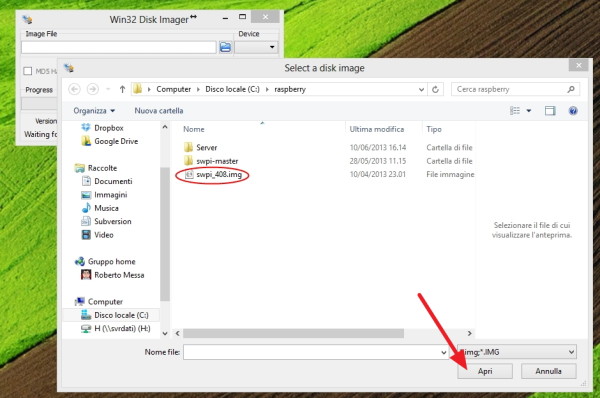Image resolution: width=600 pixels, height=398 pixels.
Task: Select Google Drive in the sidebar
Action: 116,141
